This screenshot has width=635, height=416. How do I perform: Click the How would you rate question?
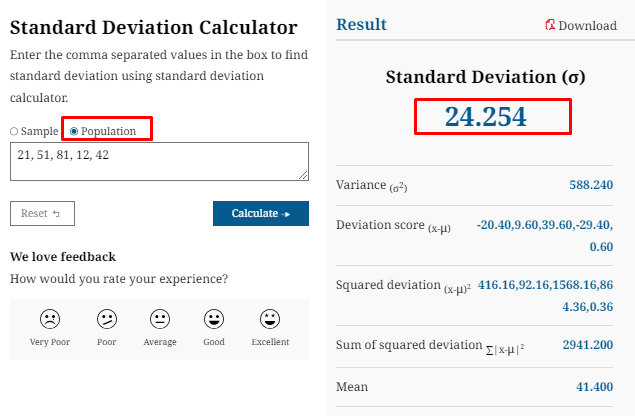[119, 279]
